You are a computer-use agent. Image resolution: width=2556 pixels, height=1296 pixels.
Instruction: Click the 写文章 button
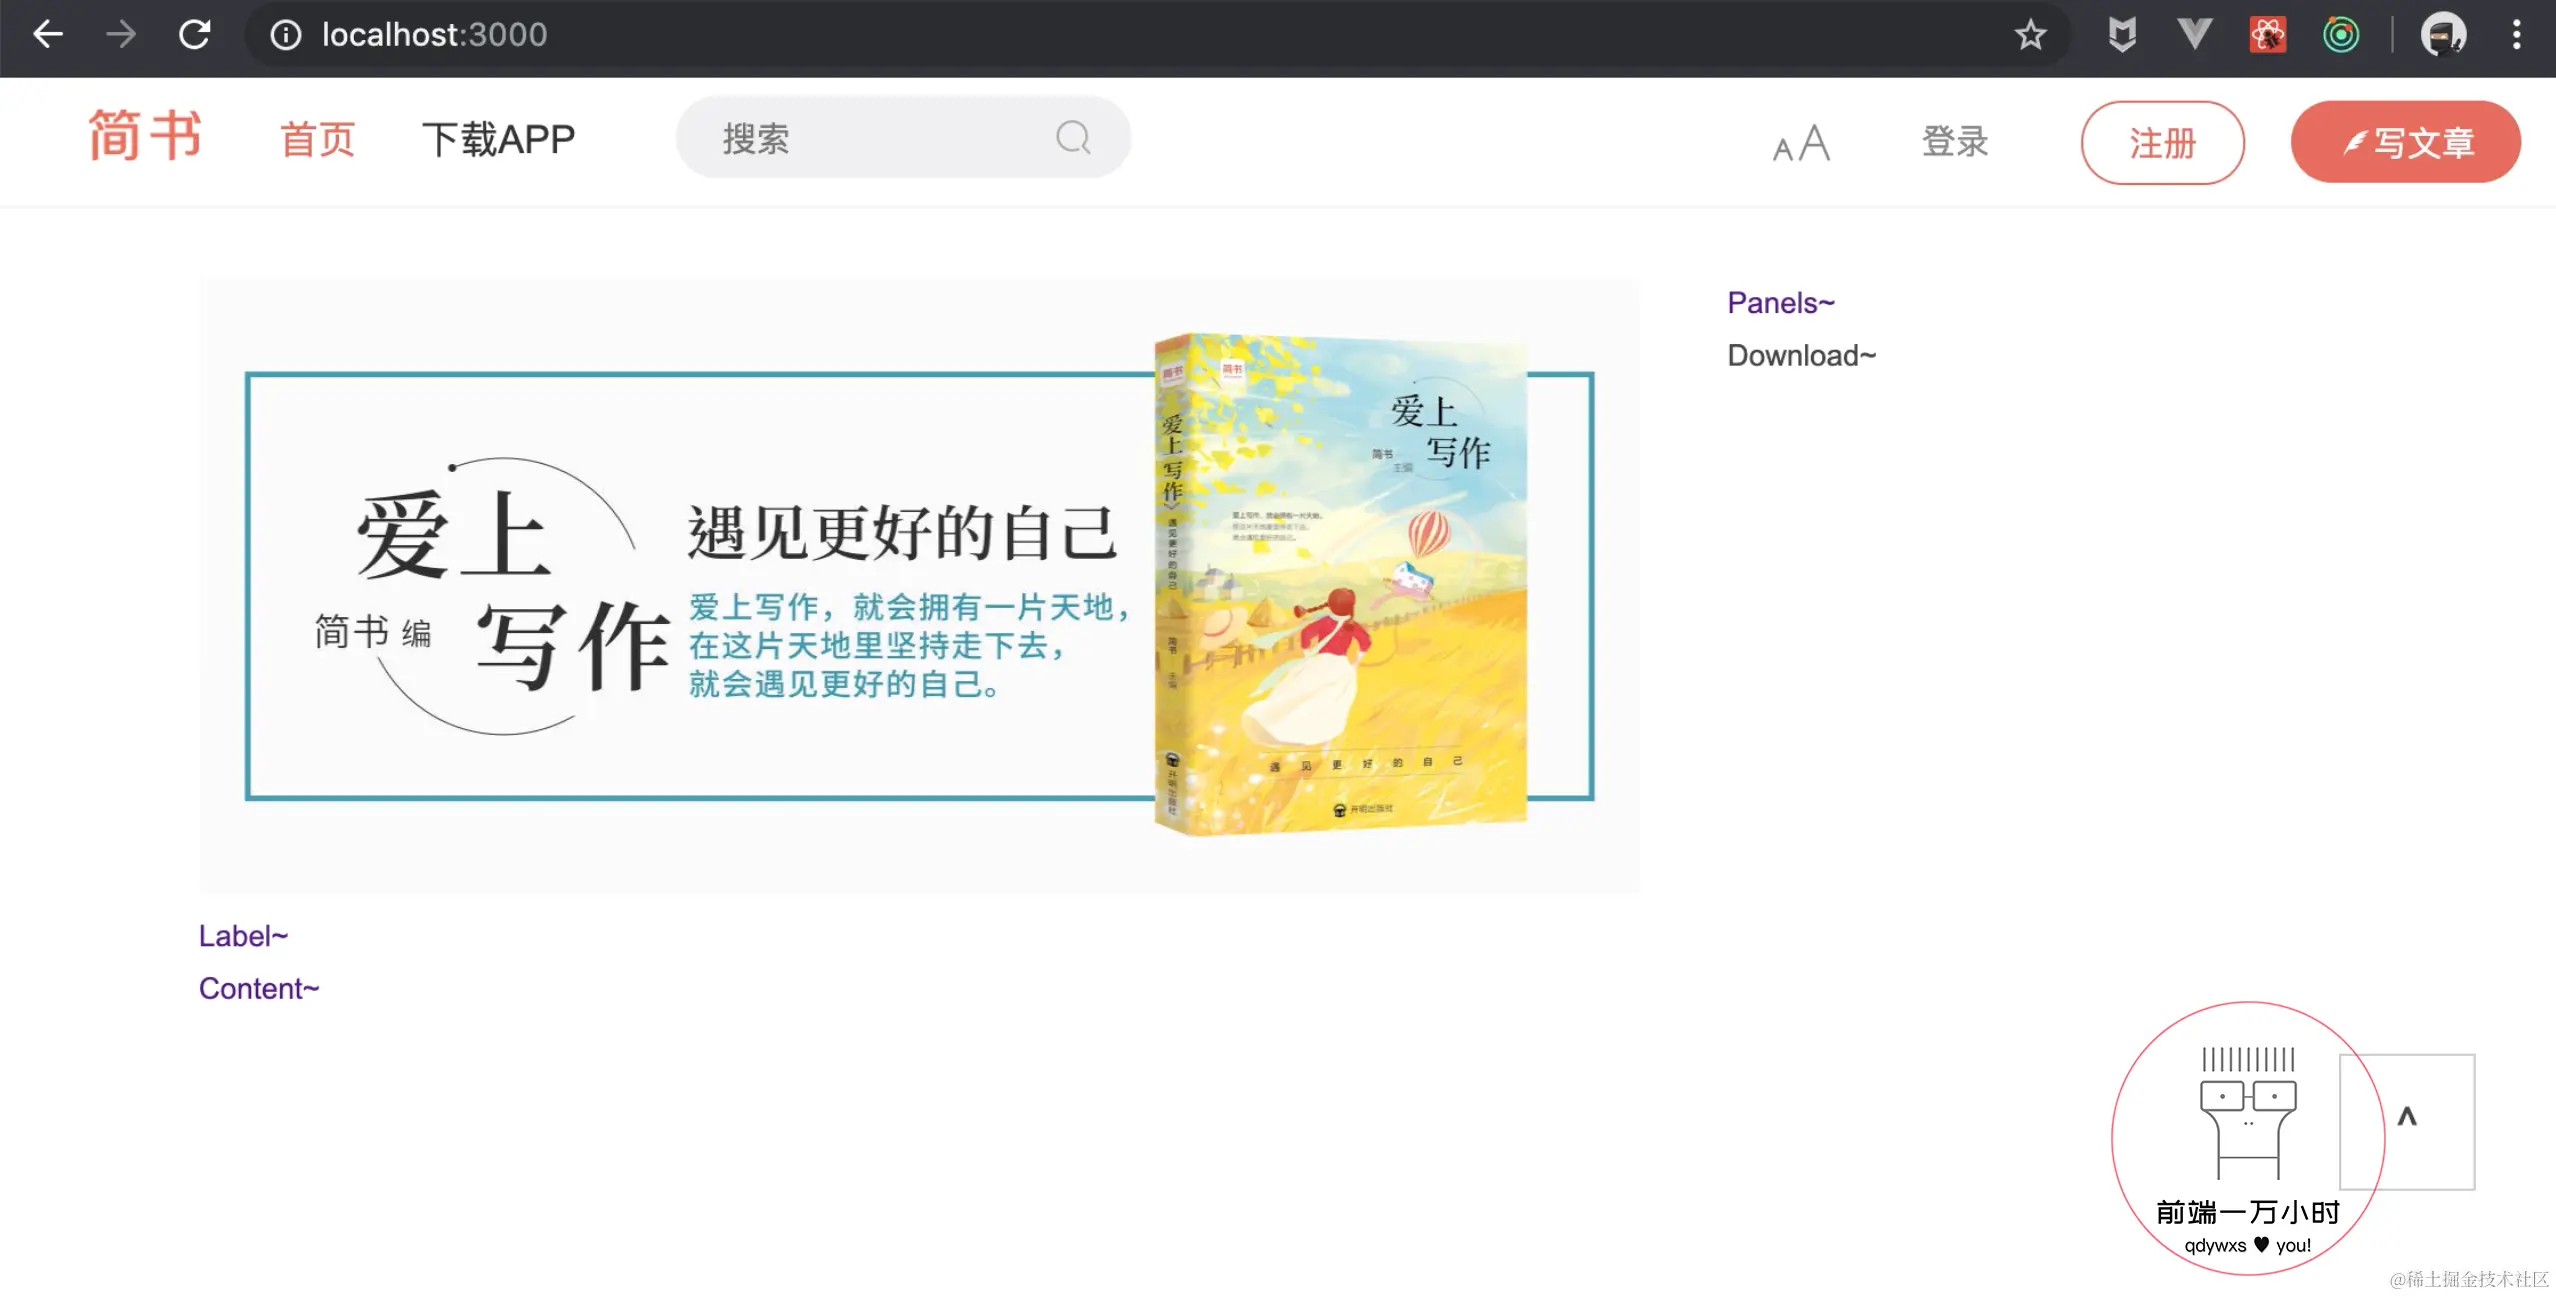pyautogui.click(x=2405, y=142)
